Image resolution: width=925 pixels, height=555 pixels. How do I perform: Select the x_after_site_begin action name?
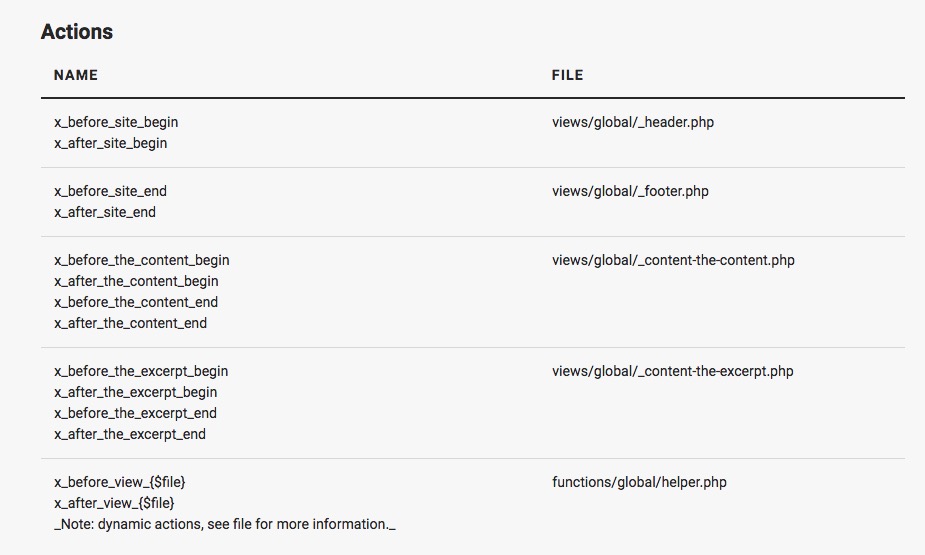(x=111, y=143)
